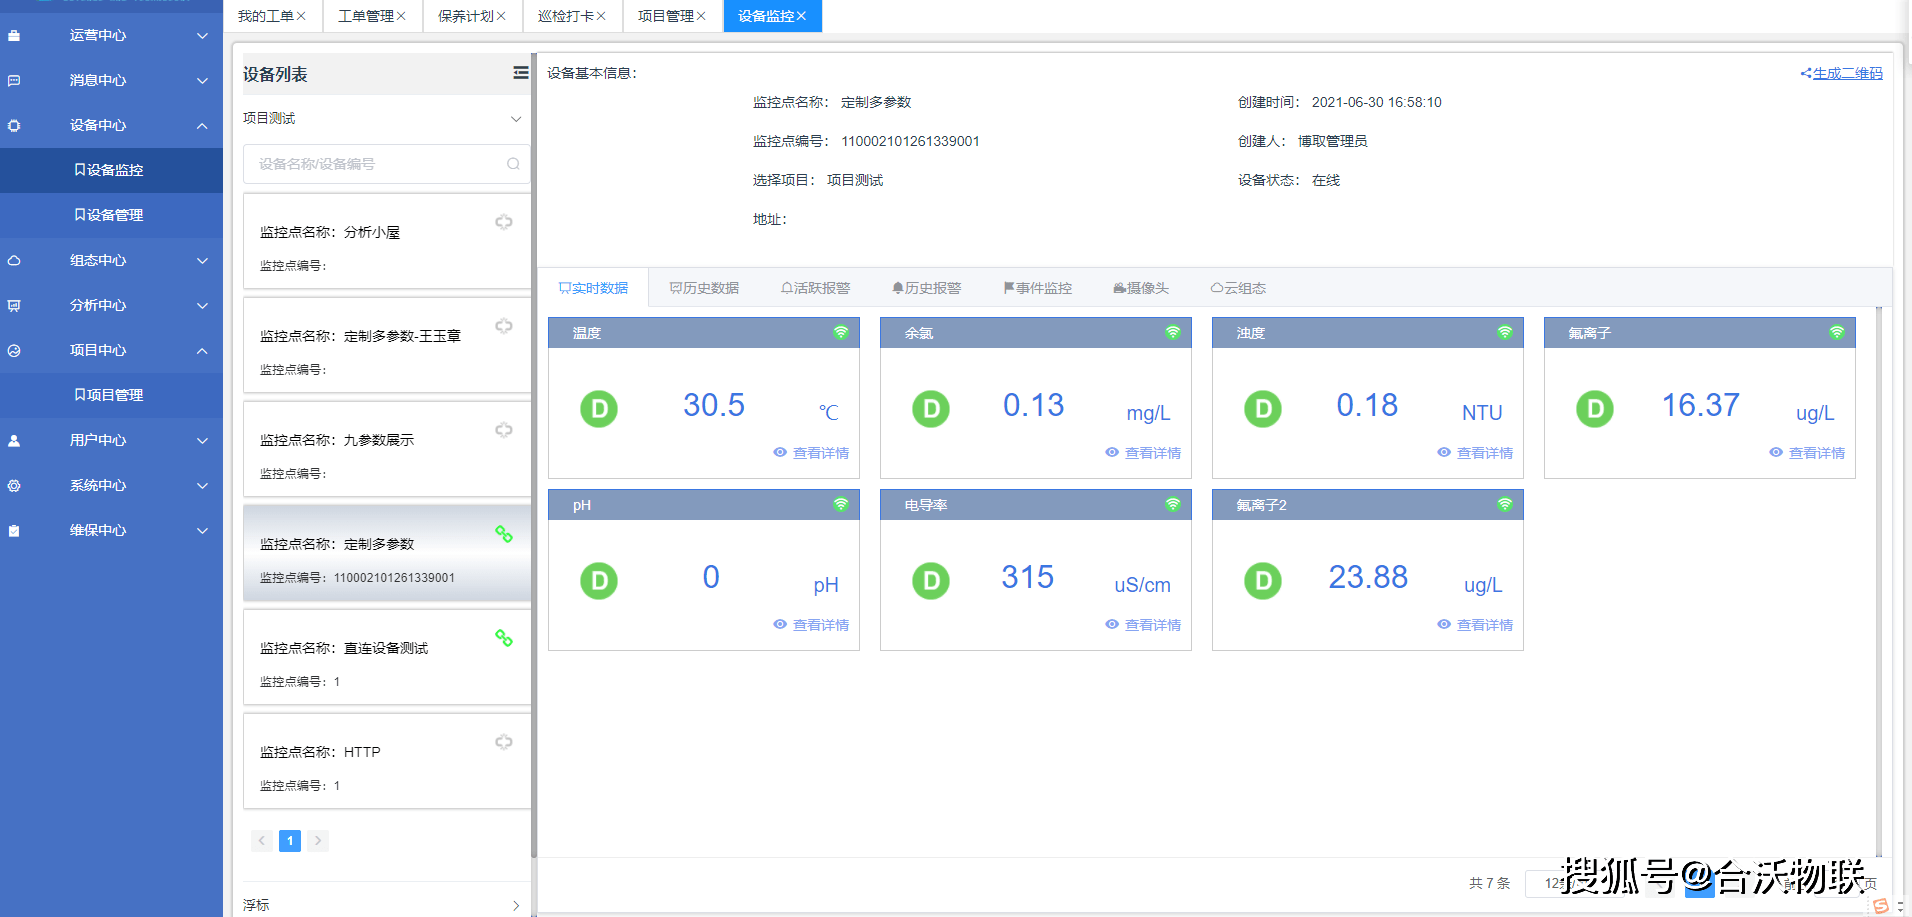Click the green D badge on pH card
Viewport: 1912px width, 917px height.
[599, 580]
